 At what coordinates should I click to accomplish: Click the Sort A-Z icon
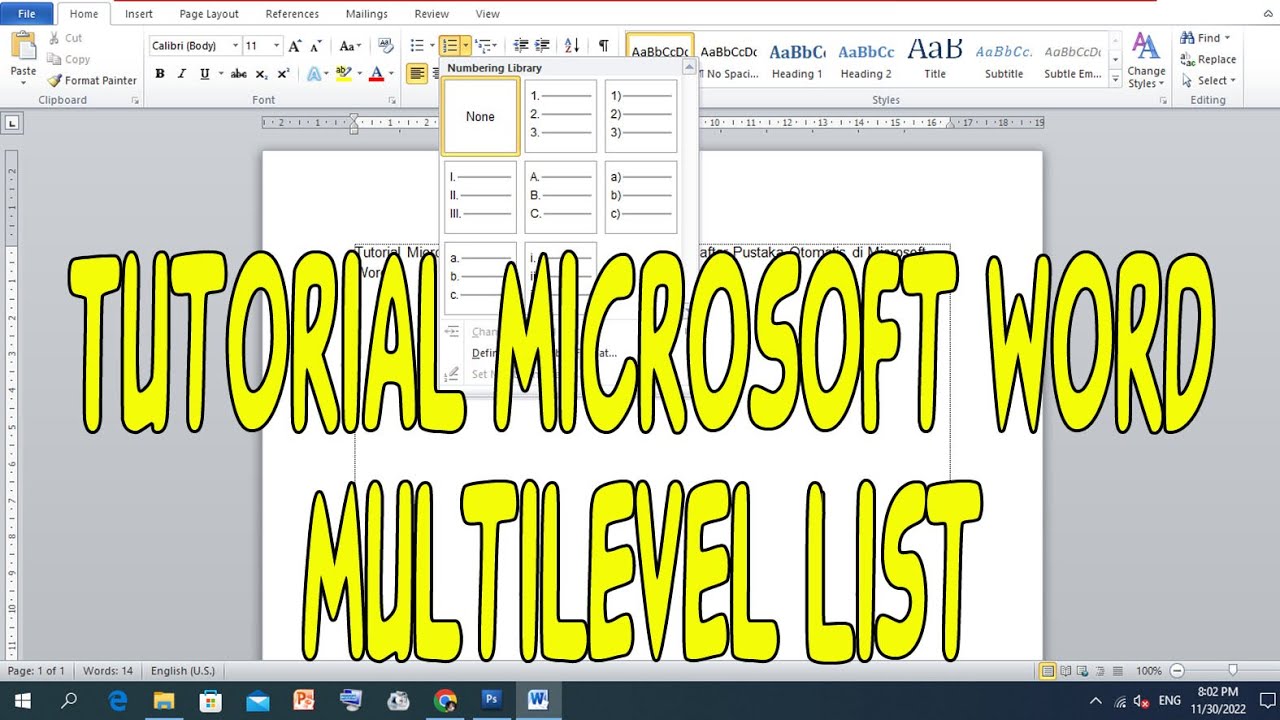tap(572, 46)
